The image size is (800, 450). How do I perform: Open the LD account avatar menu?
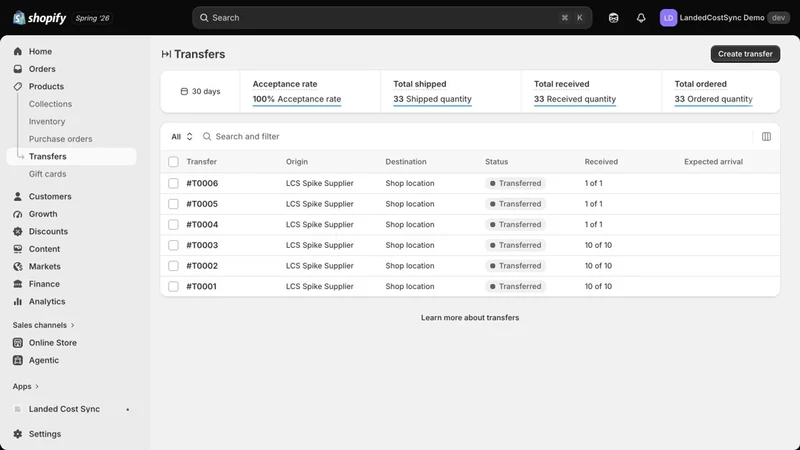coord(668,18)
